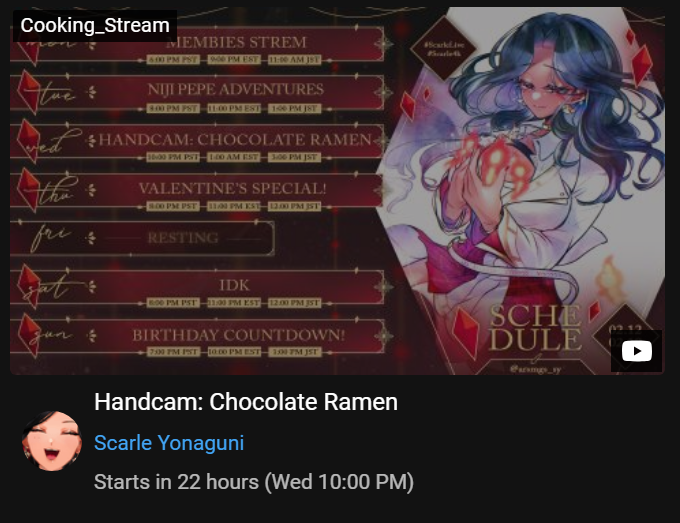Select the Saturday IDK schedule row
Screen dimensions: 680x523
point(197,289)
